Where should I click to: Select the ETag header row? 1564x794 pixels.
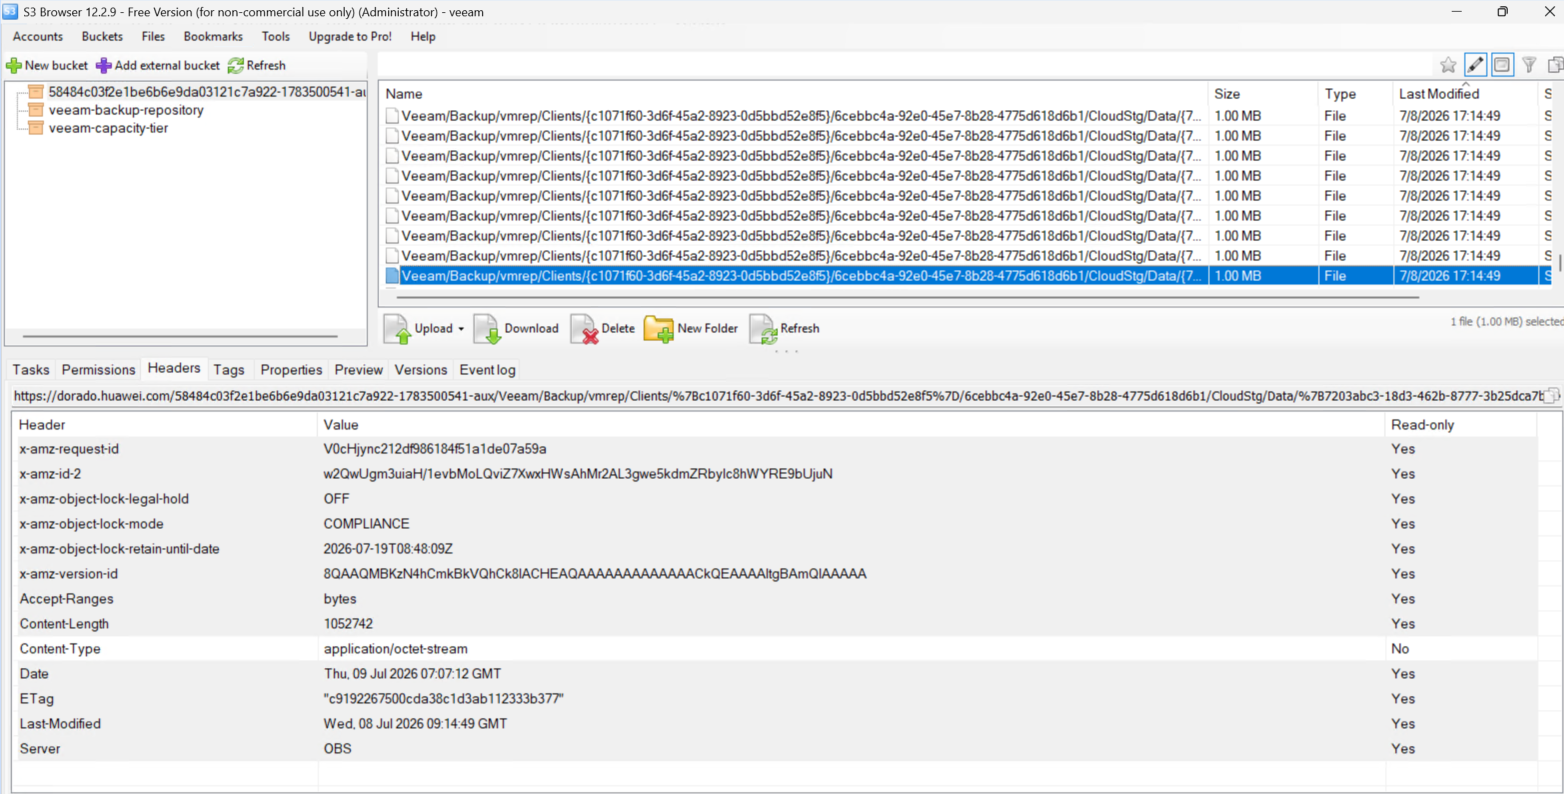775,699
